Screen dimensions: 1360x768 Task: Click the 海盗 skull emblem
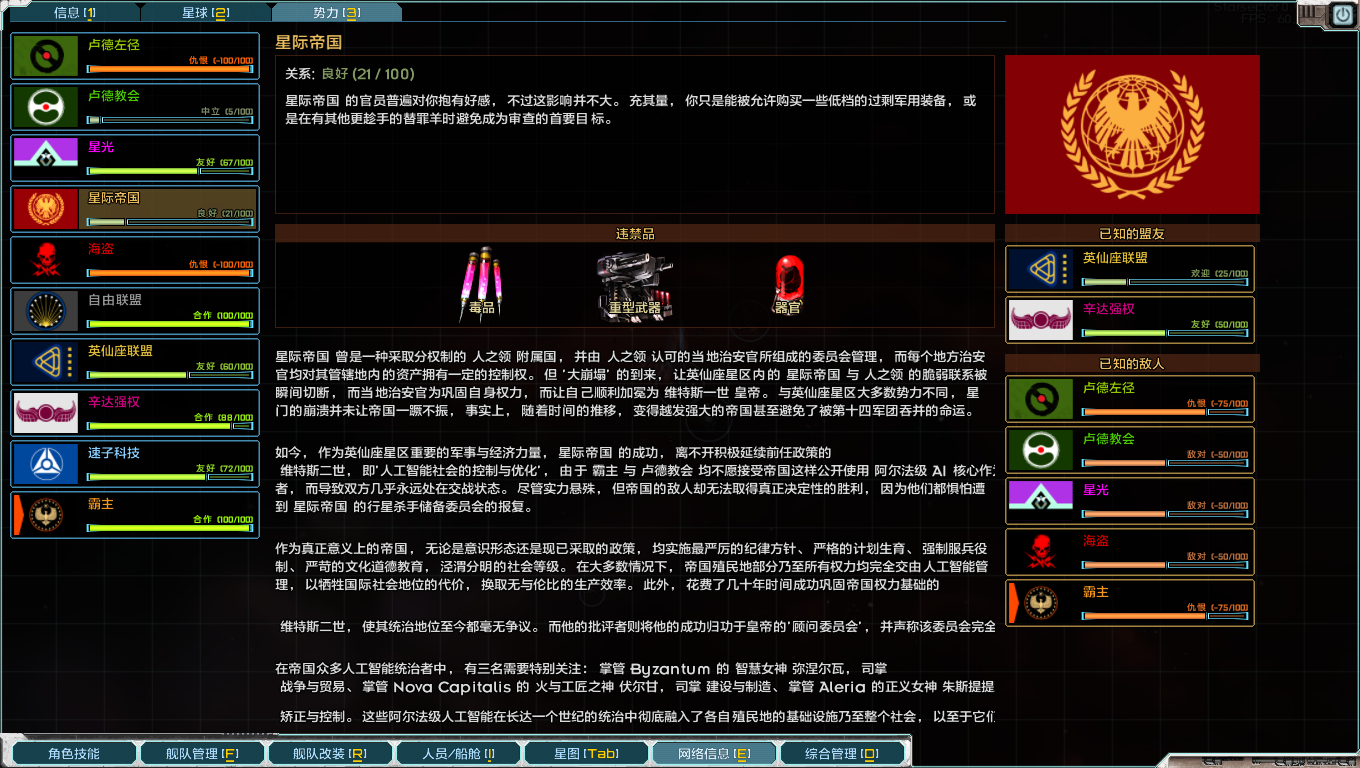[x=45, y=259]
